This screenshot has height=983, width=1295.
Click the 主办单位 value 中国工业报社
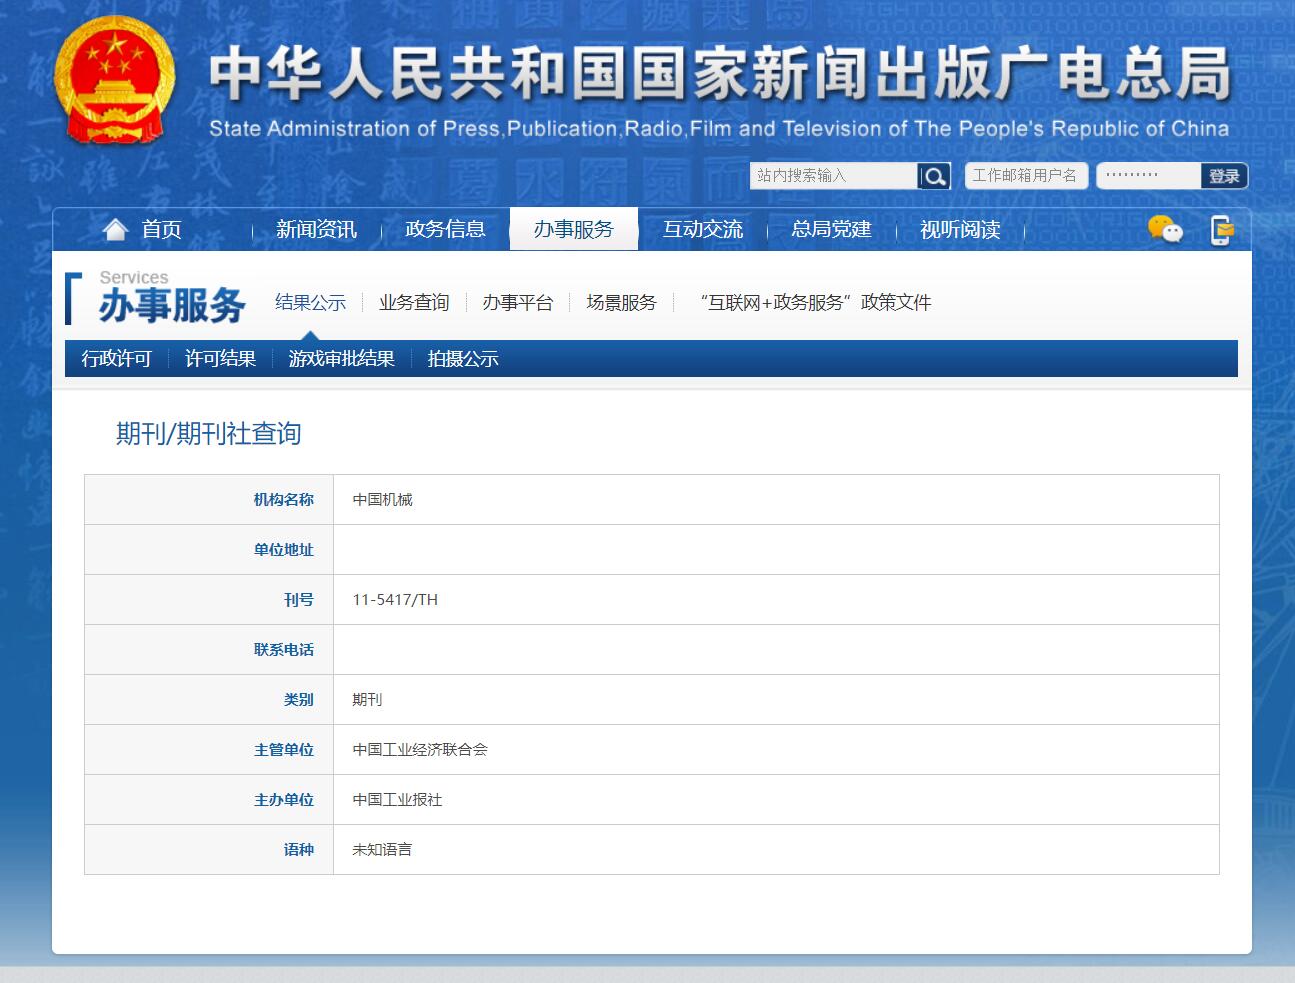coord(397,799)
